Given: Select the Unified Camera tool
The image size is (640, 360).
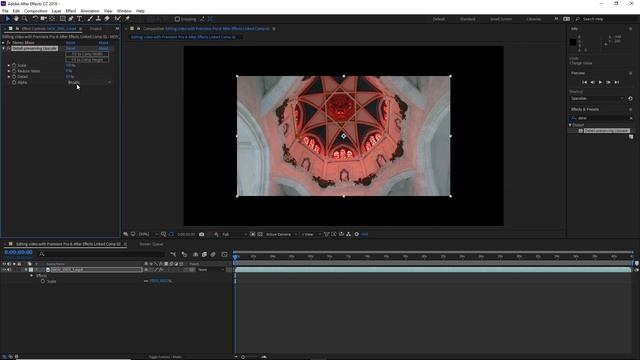Looking at the screenshot, I should 43,19.
